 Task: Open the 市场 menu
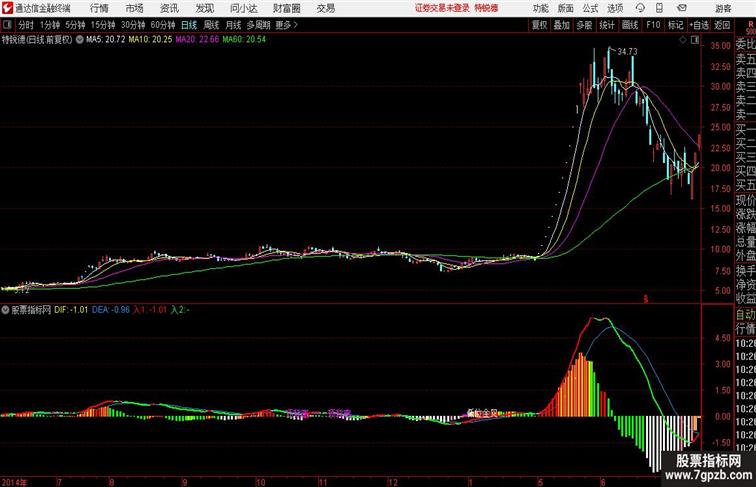135,8
